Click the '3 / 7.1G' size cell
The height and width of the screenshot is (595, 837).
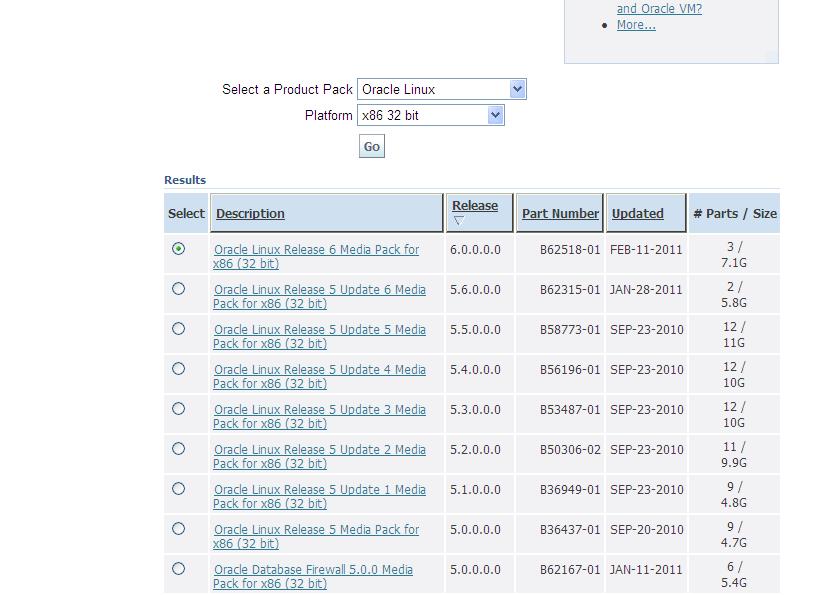(x=734, y=255)
